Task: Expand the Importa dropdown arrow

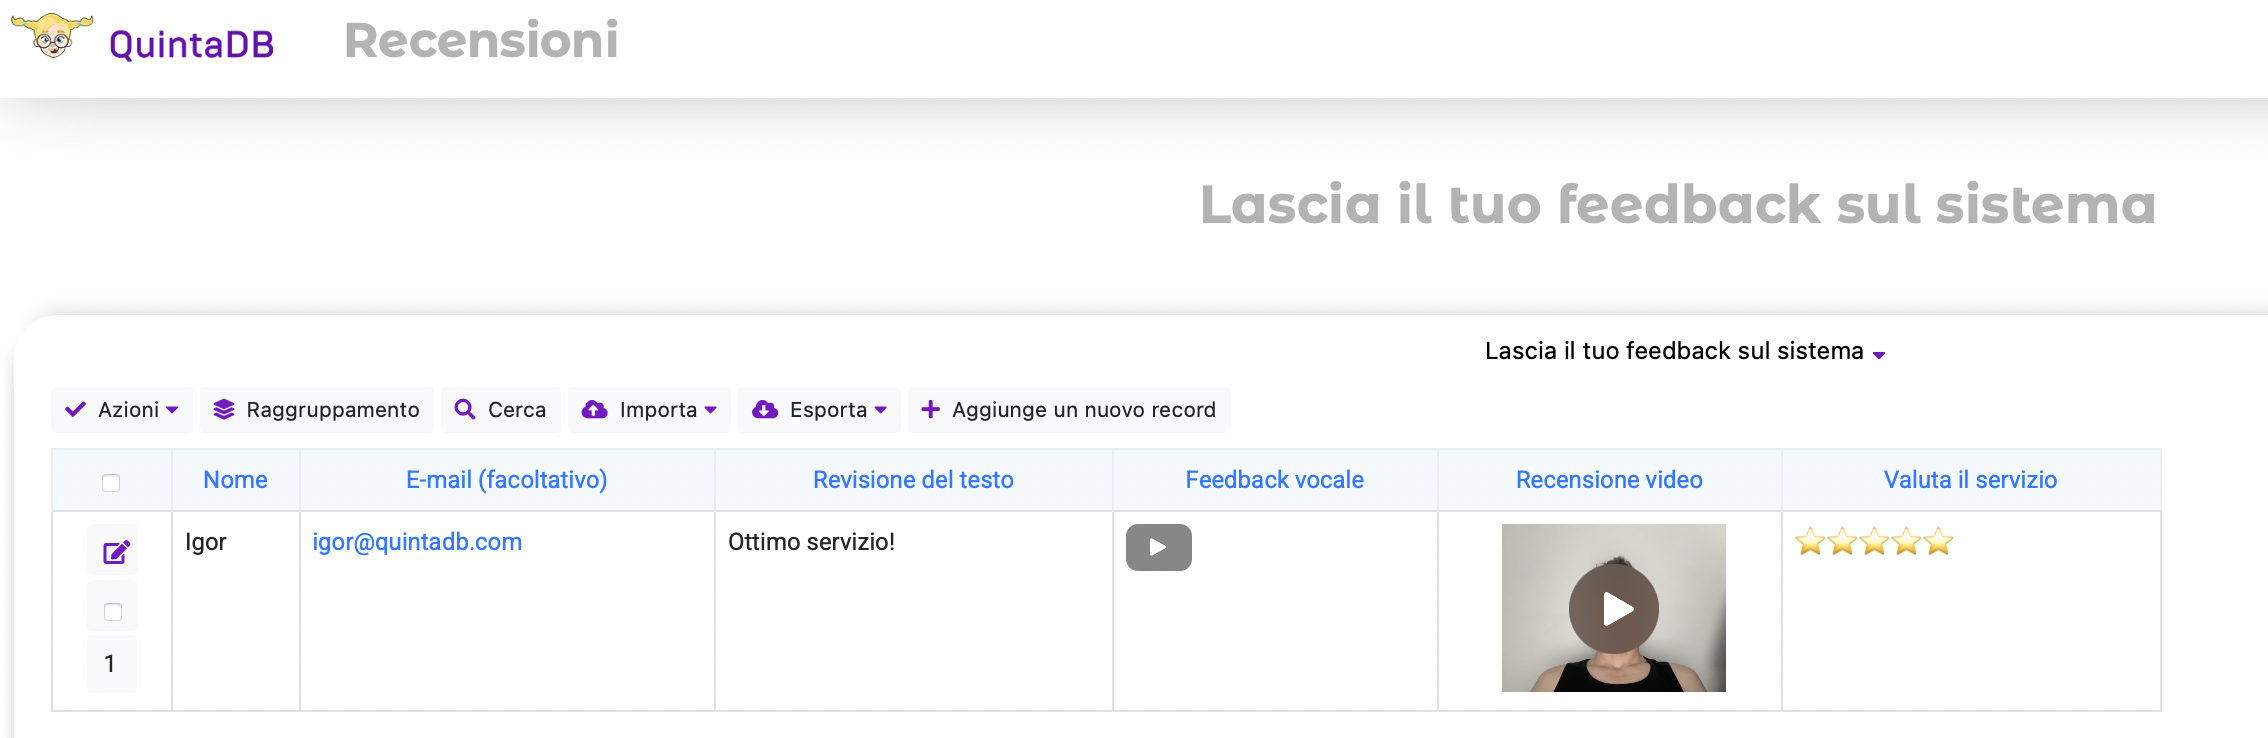Action: coord(711,410)
